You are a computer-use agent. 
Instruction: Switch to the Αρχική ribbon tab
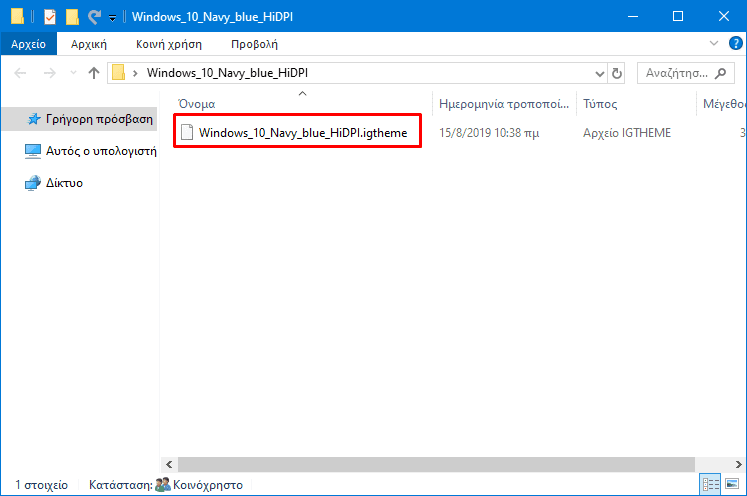point(89,44)
